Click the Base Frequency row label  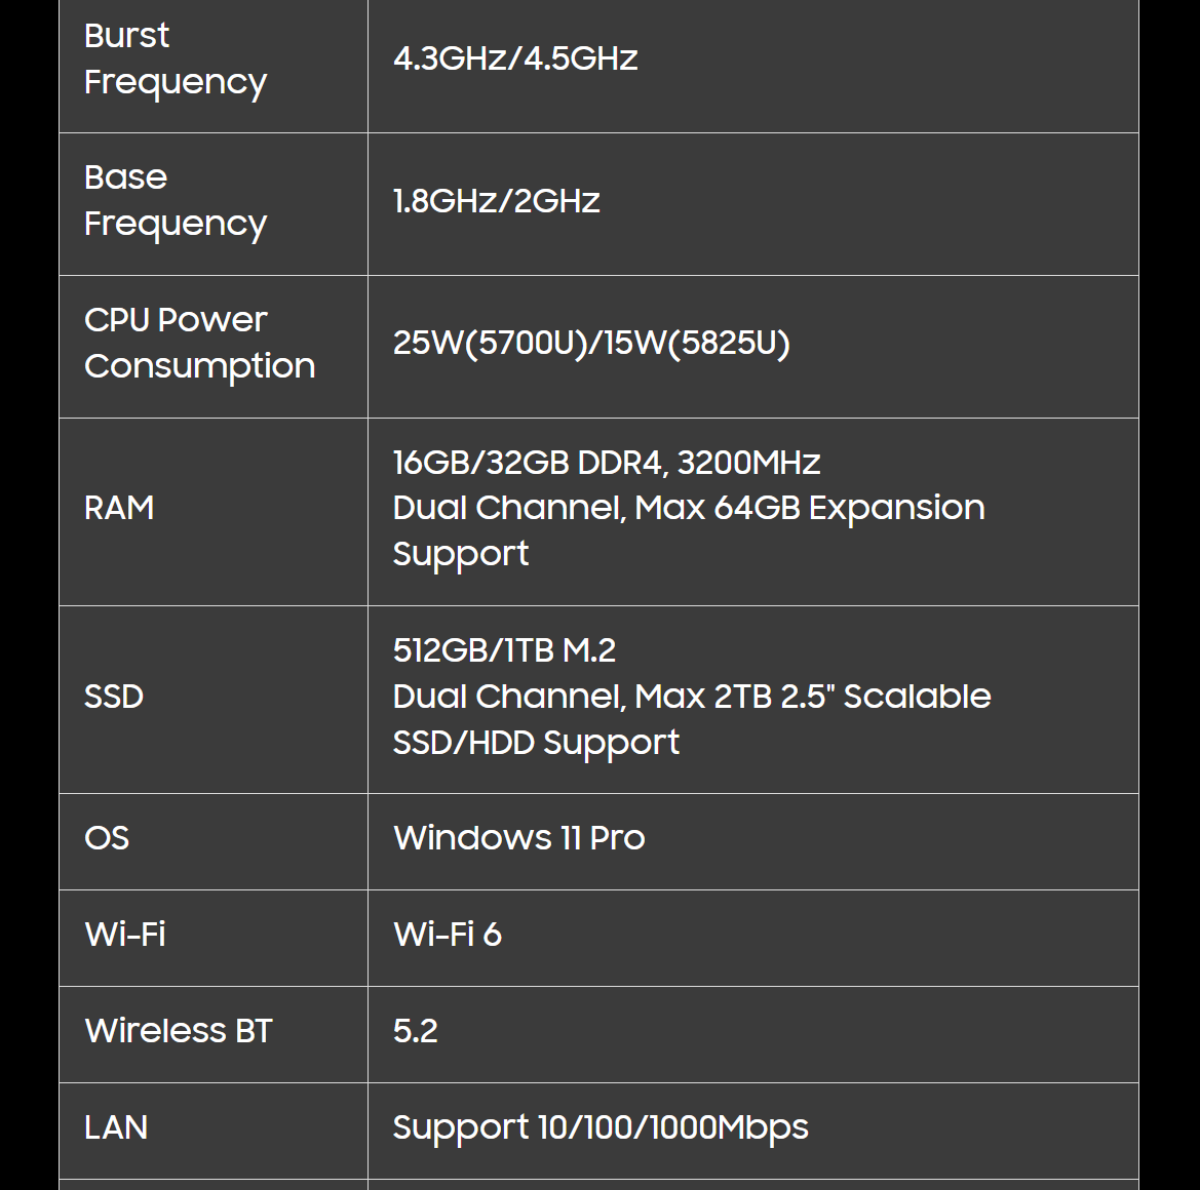[x=175, y=200]
